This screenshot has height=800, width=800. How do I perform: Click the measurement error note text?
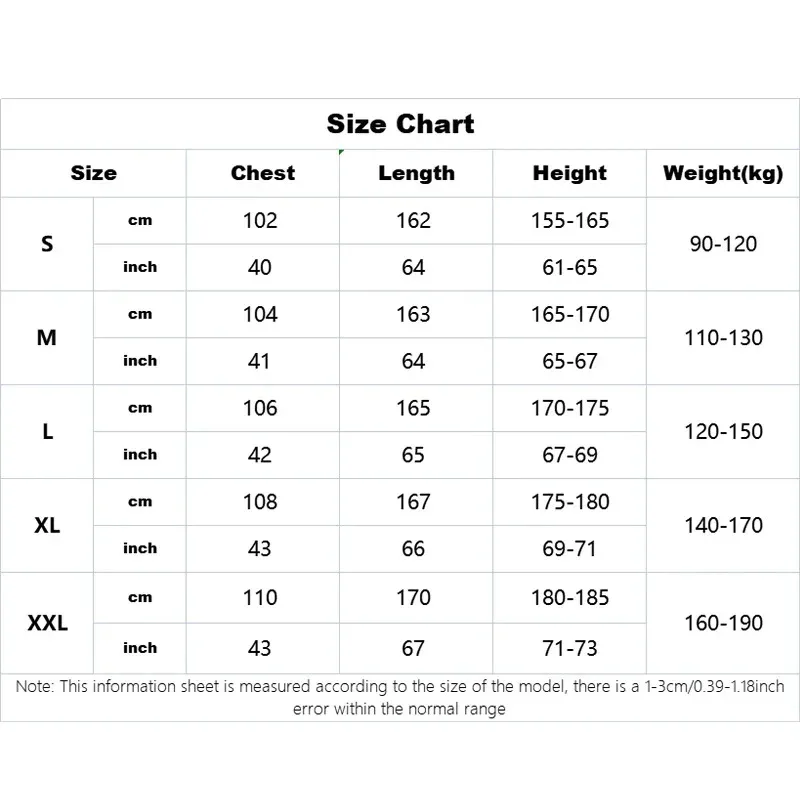pos(400,698)
